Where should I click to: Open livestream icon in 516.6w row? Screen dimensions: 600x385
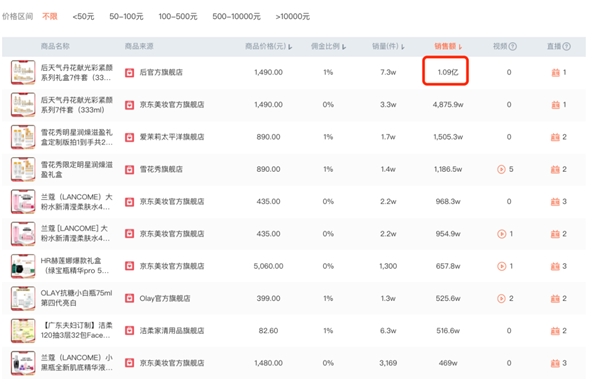(x=555, y=331)
